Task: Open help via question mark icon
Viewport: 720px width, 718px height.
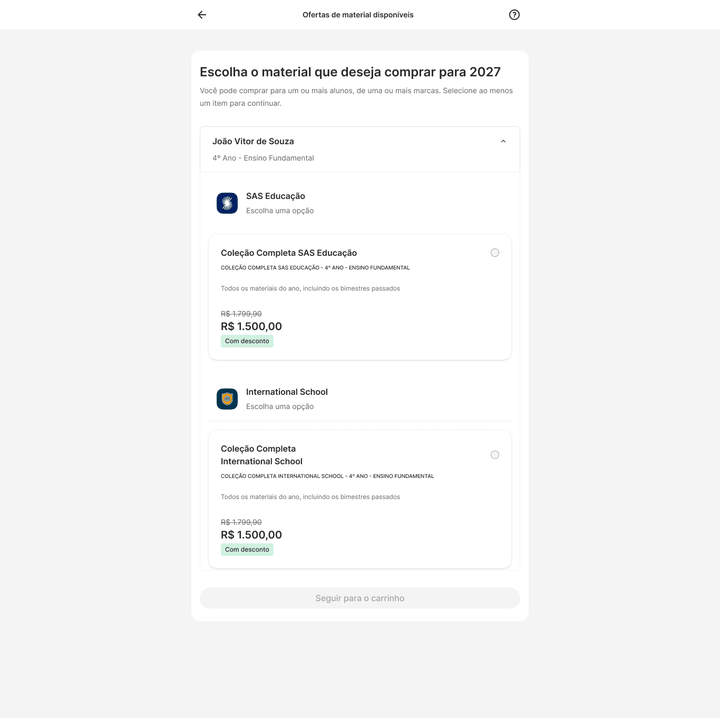Action: pyautogui.click(x=514, y=15)
